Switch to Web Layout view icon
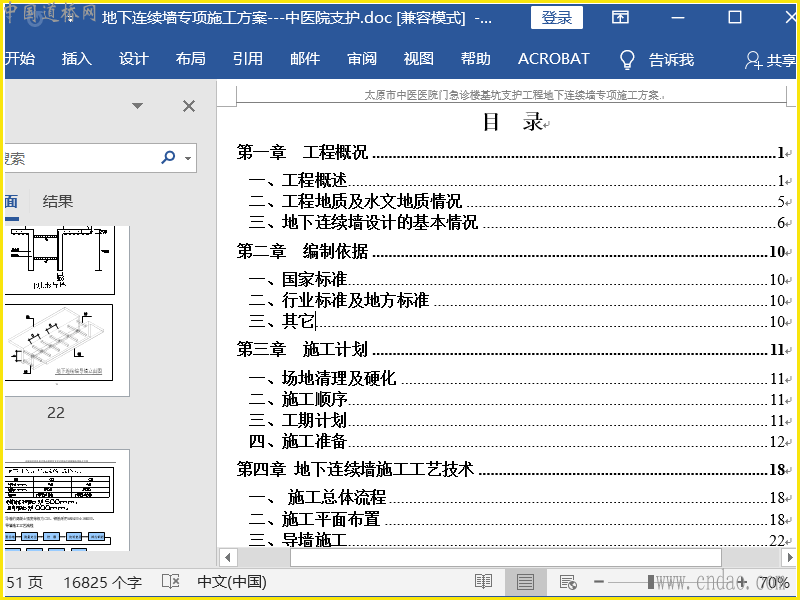This screenshot has width=800, height=600. point(568,582)
